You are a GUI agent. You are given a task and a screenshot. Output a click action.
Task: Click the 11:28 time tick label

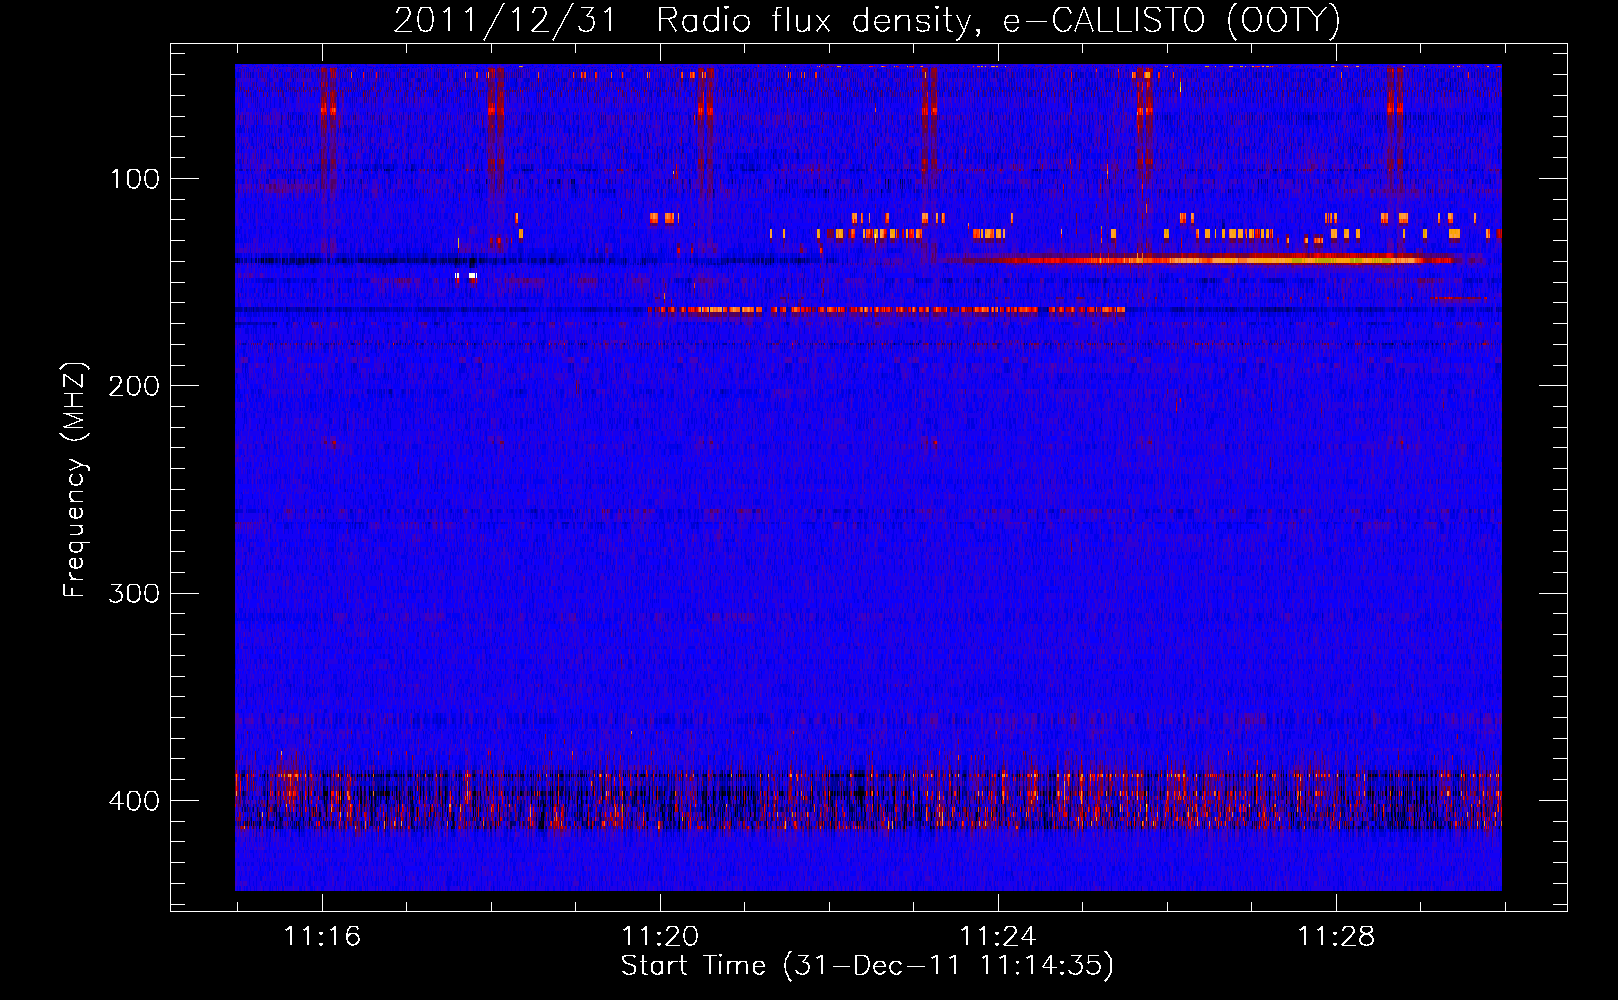tap(1336, 937)
